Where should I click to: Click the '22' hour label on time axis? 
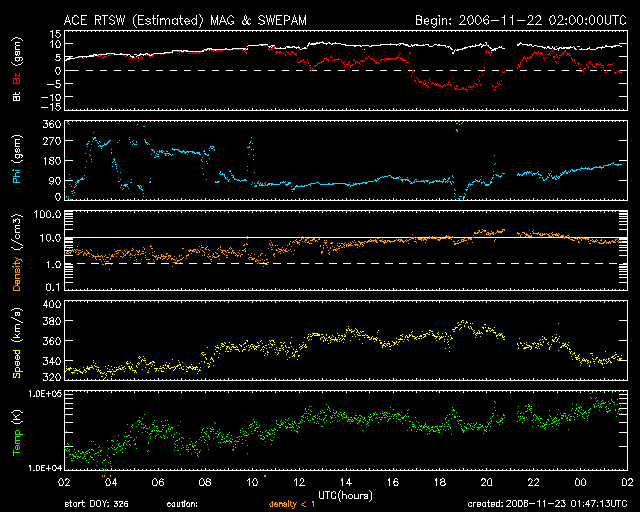[x=533, y=483]
